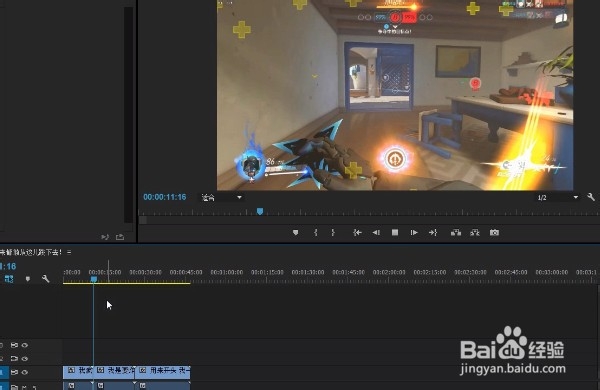Add a marker in the Program monitor

click(295, 232)
